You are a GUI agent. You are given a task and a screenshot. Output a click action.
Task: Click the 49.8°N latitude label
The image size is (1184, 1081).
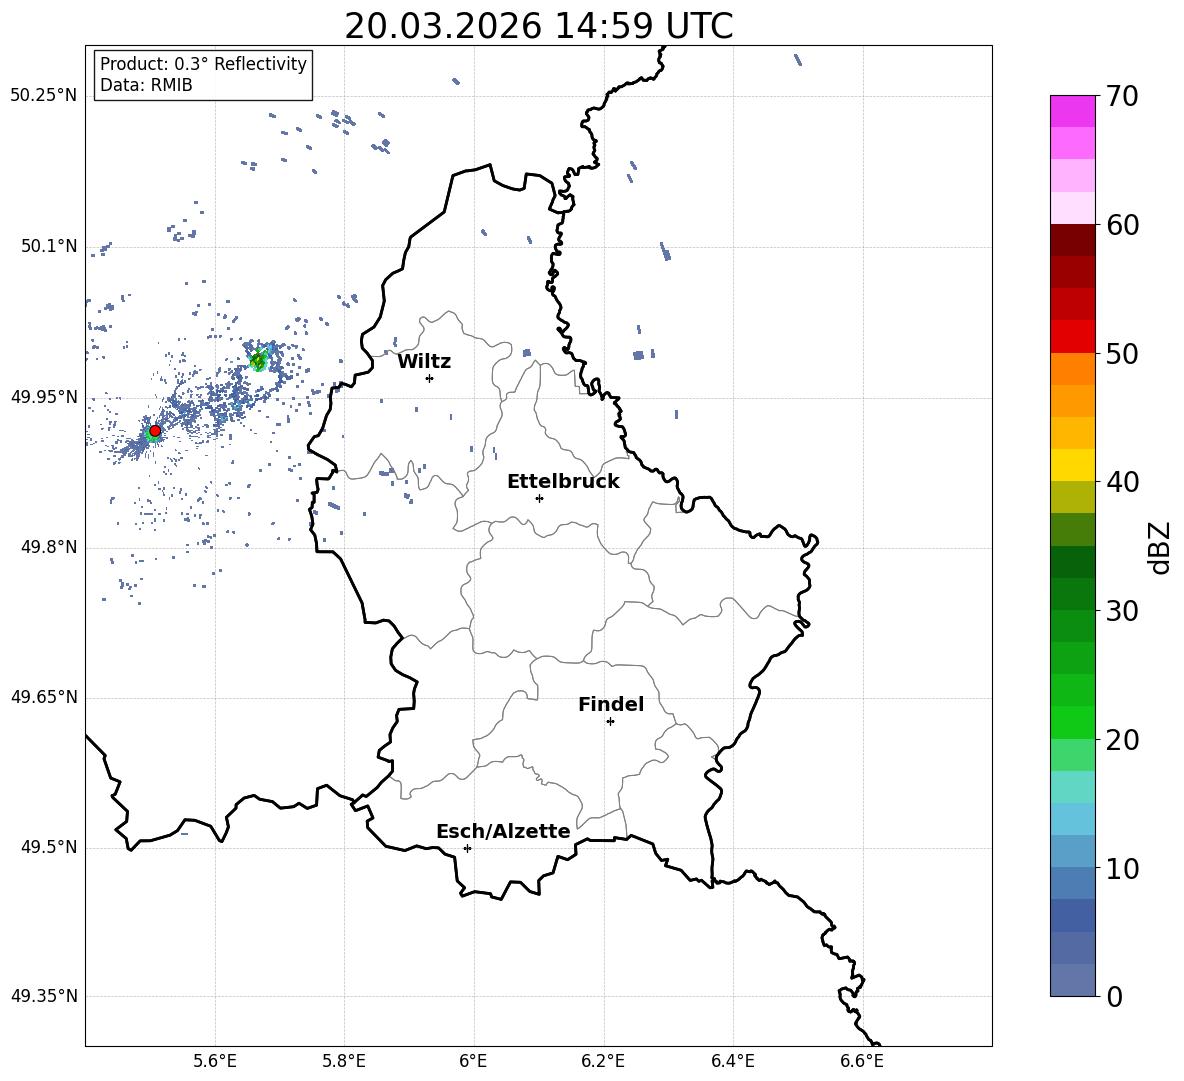click(x=49, y=547)
